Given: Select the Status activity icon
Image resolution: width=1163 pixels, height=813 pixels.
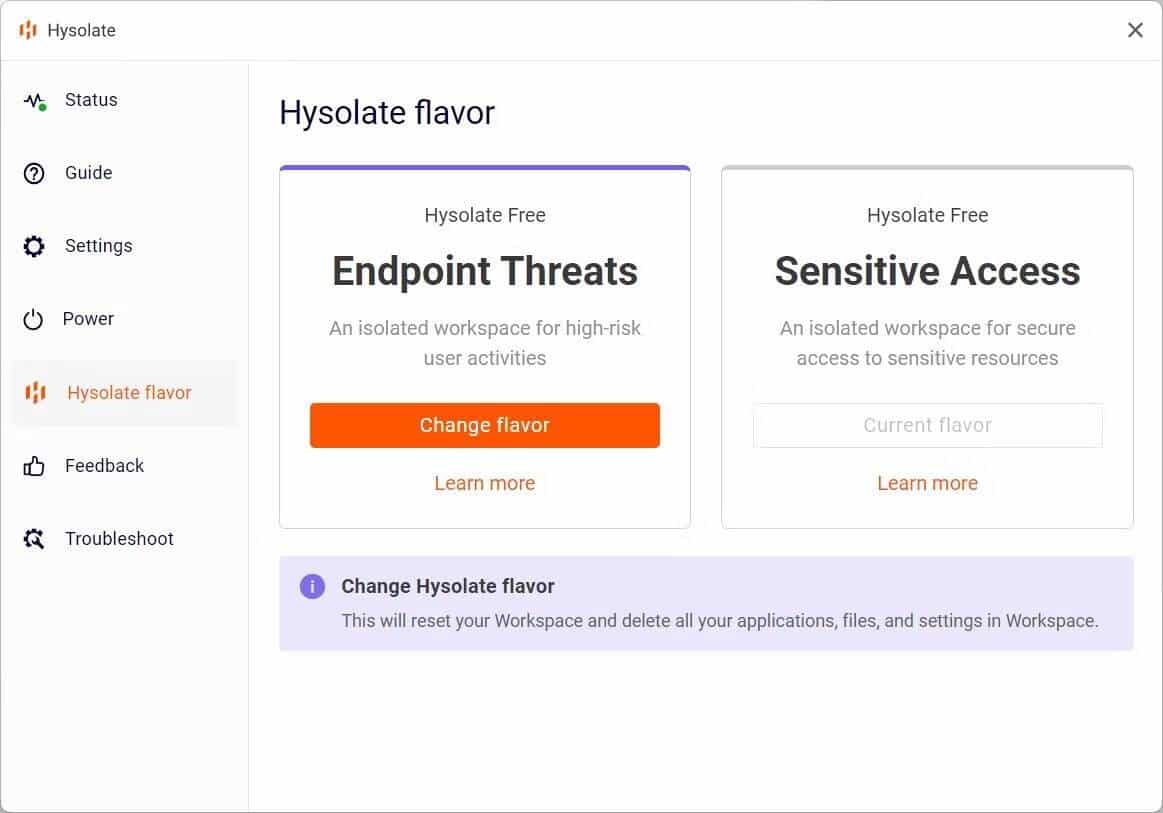Looking at the screenshot, I should point(33,99).
